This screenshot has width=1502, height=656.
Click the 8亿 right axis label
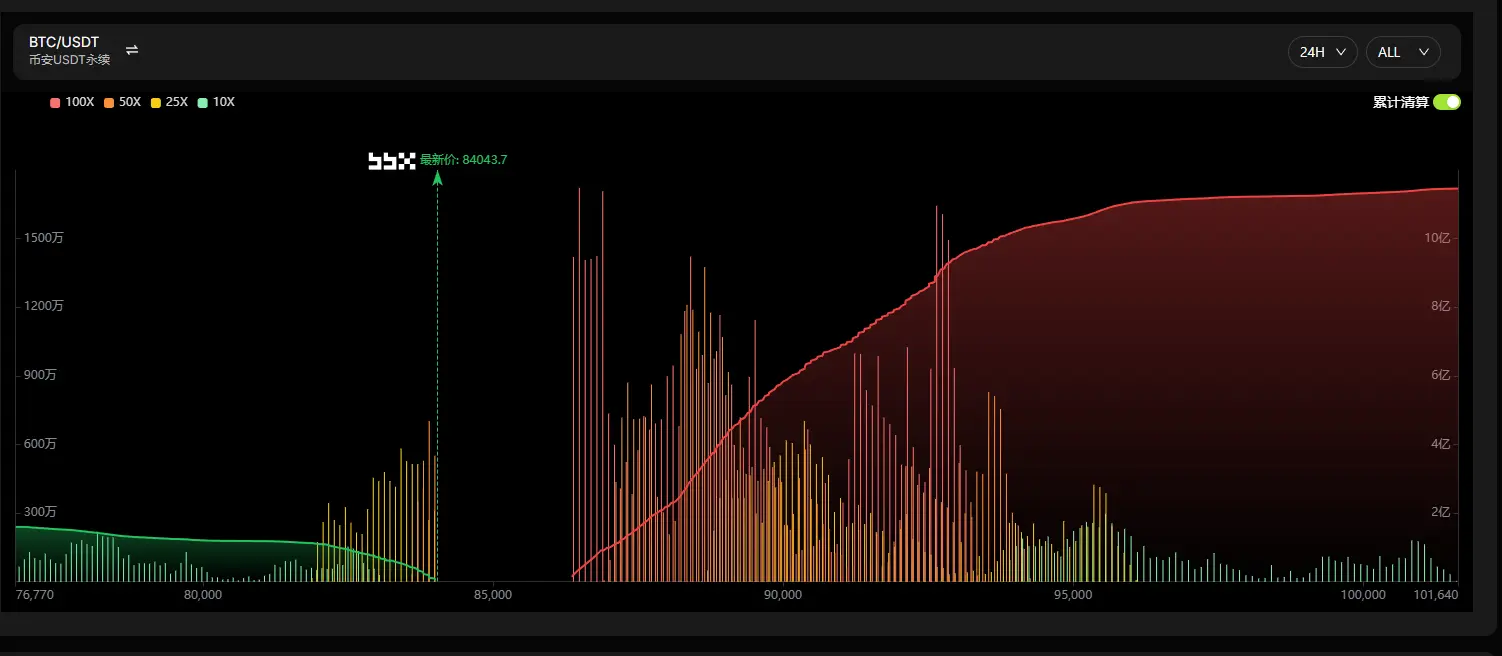tap(1441, 306)
